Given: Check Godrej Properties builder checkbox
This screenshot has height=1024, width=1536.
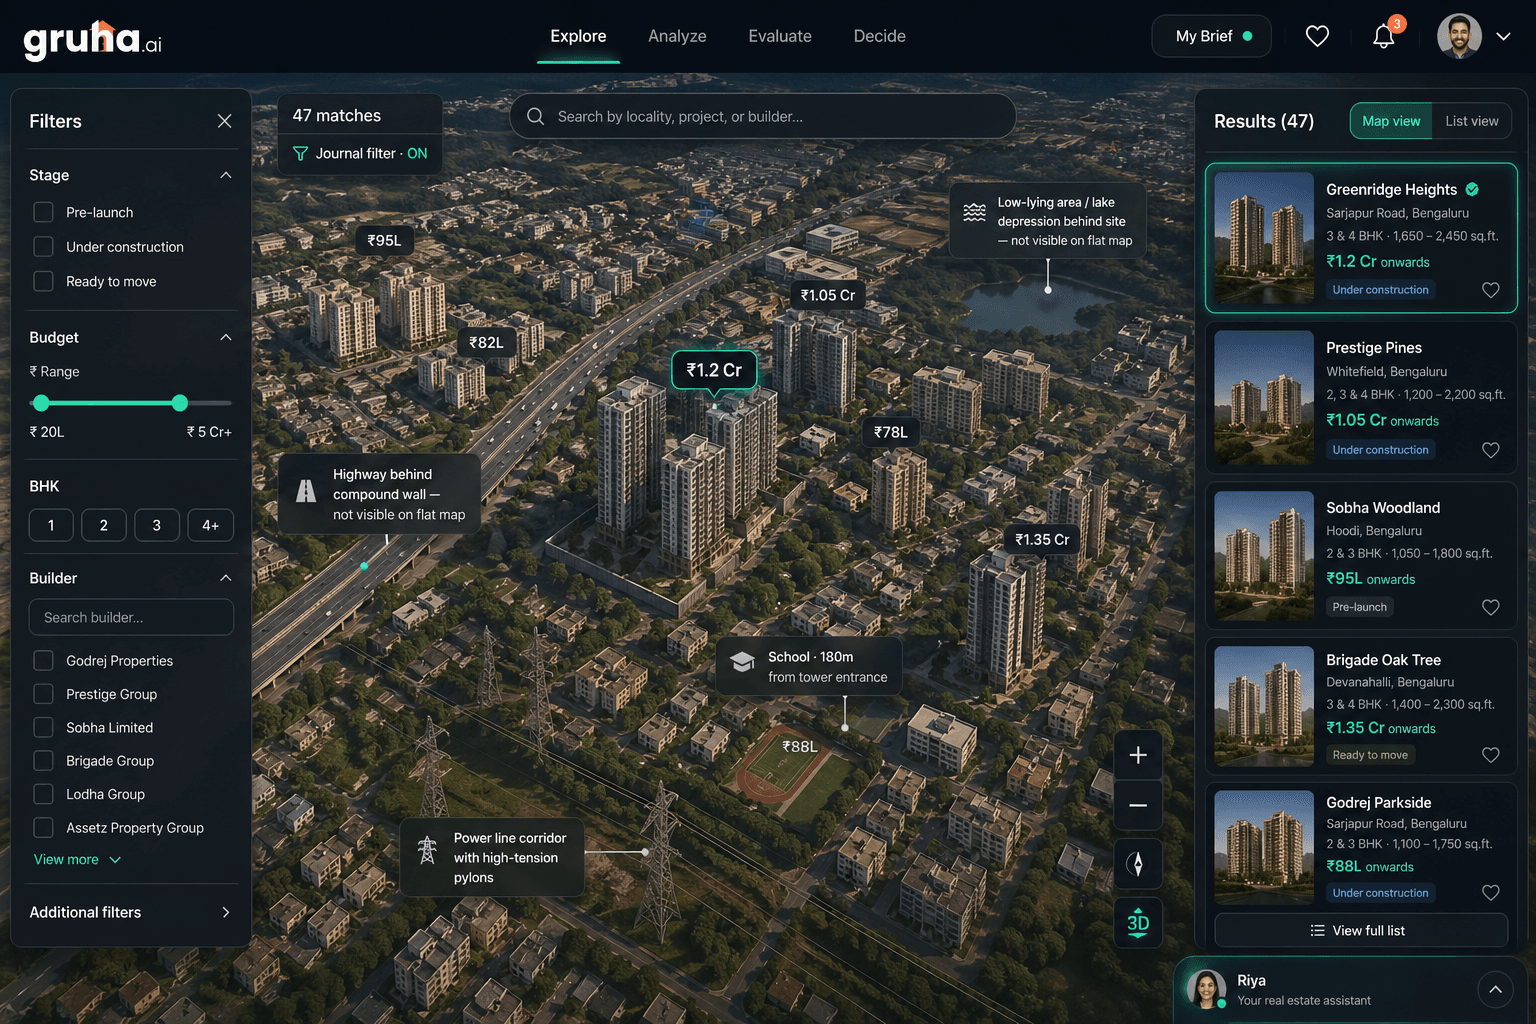Looking at the screenshot, I should tap(43, 660).
